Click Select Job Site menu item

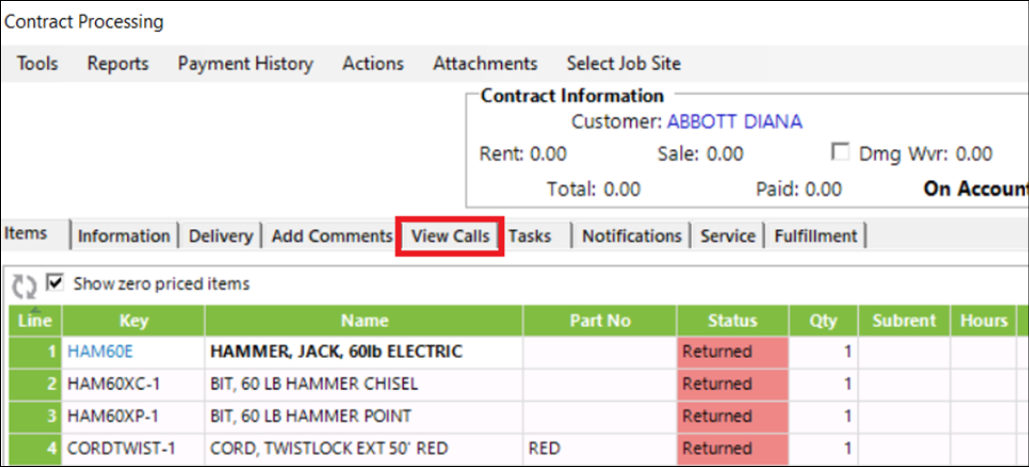(623, 63)
